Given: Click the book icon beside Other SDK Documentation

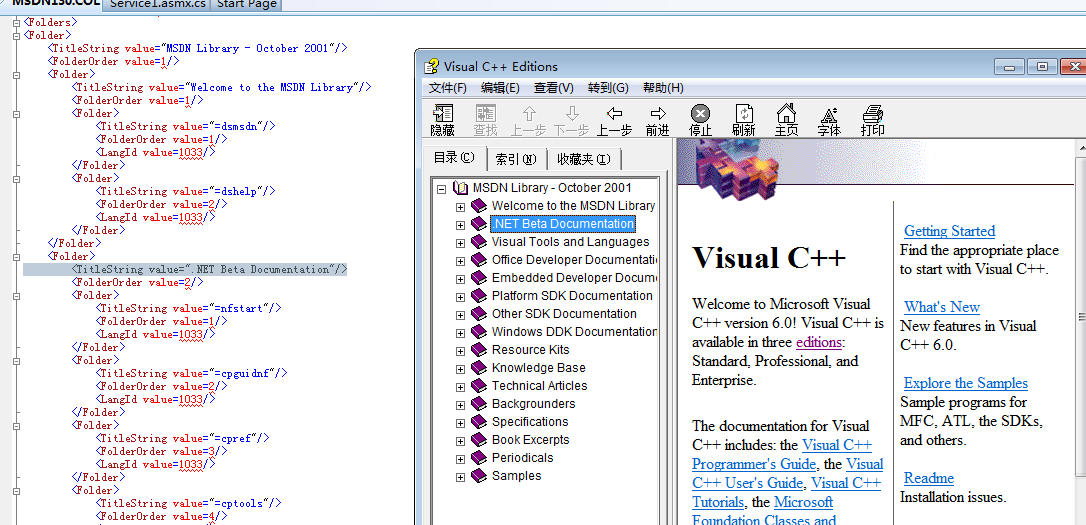Looking at the screenshot, I should 479,314.
